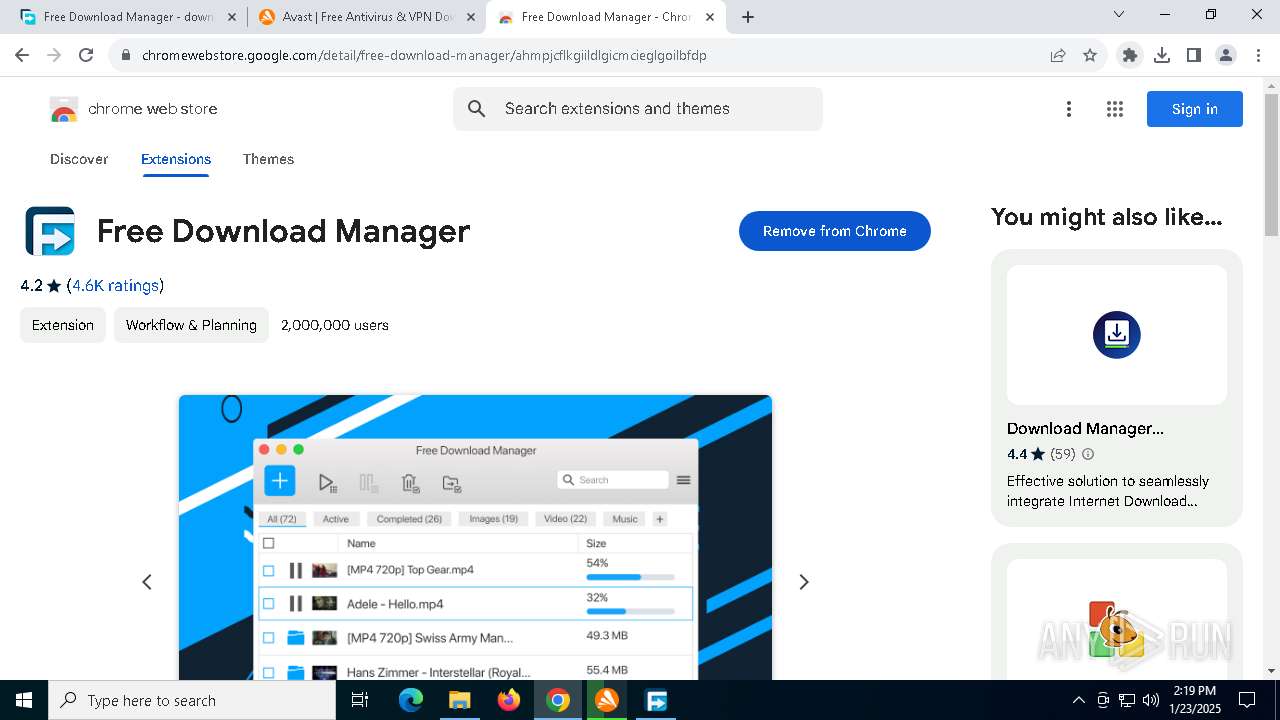Go back to the previous page
The height and width of the screenshot is (720, 1280).
22,55
